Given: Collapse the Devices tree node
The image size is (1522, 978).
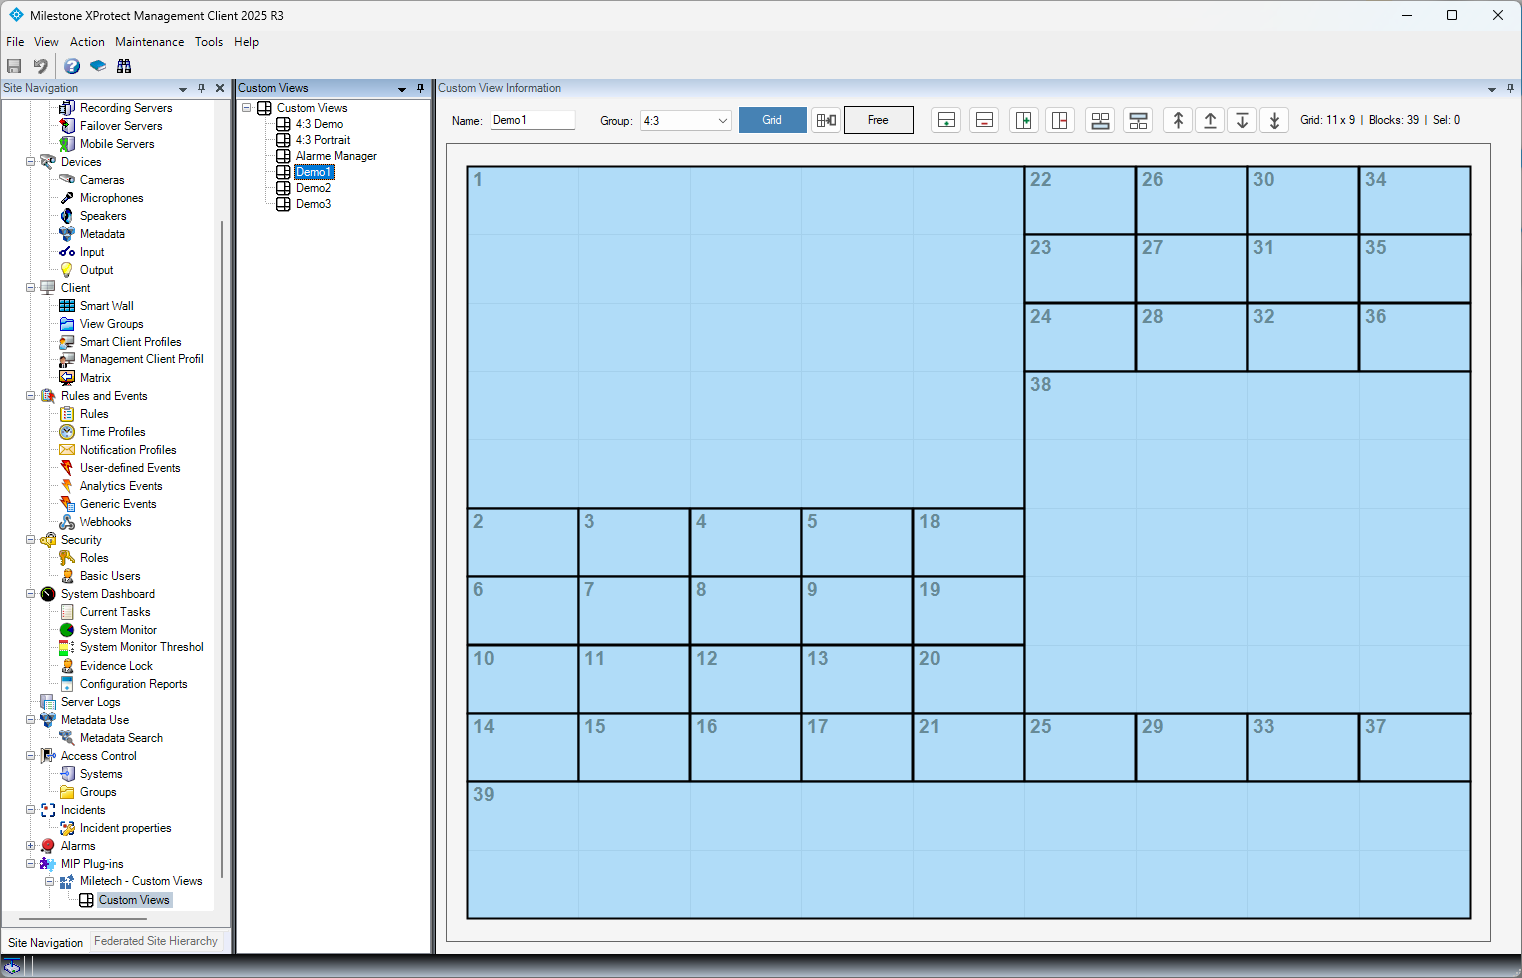Looking at the screenshot, I should [31, 161].
